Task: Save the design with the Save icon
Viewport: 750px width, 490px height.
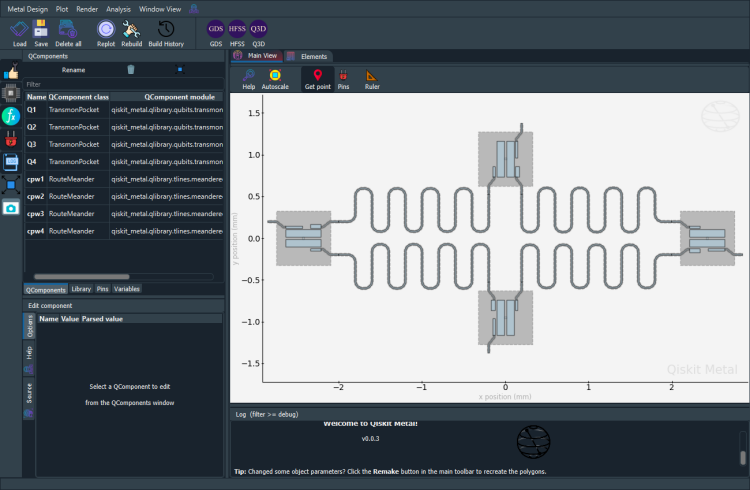Action: pyautogui.click(x=41, y=33)
